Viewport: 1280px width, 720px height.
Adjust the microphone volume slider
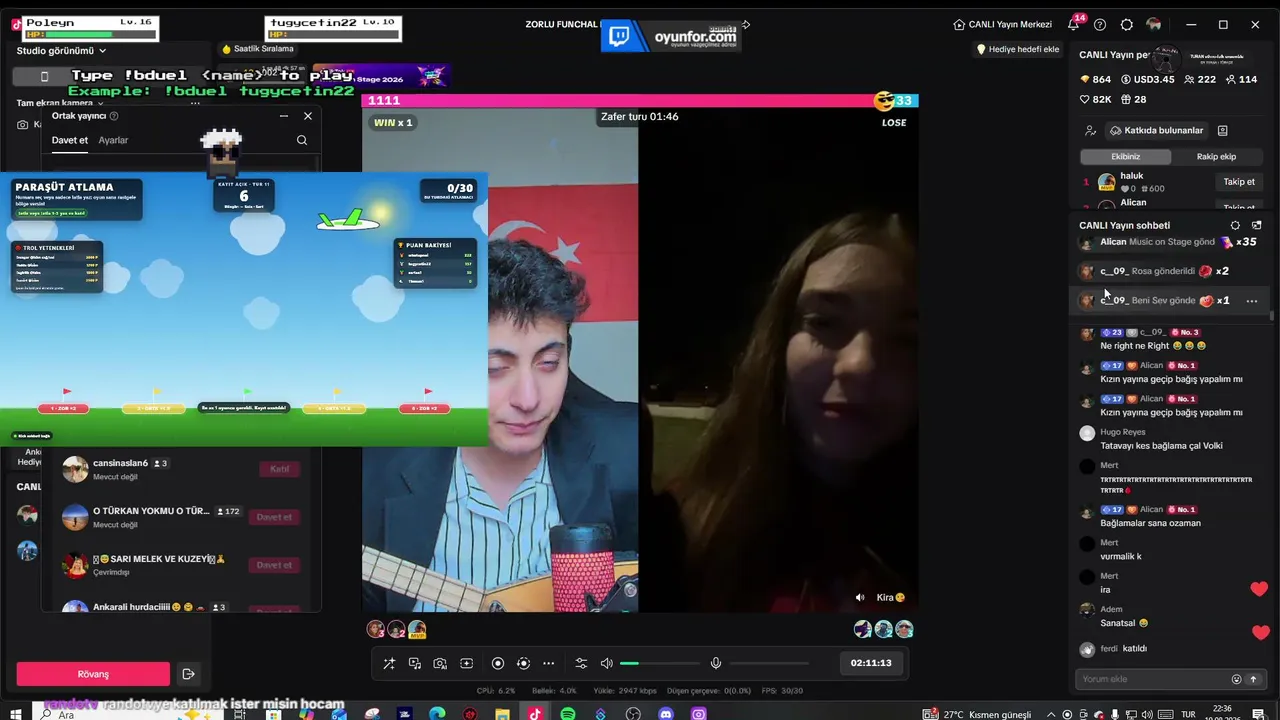click(x=768, y=663)
